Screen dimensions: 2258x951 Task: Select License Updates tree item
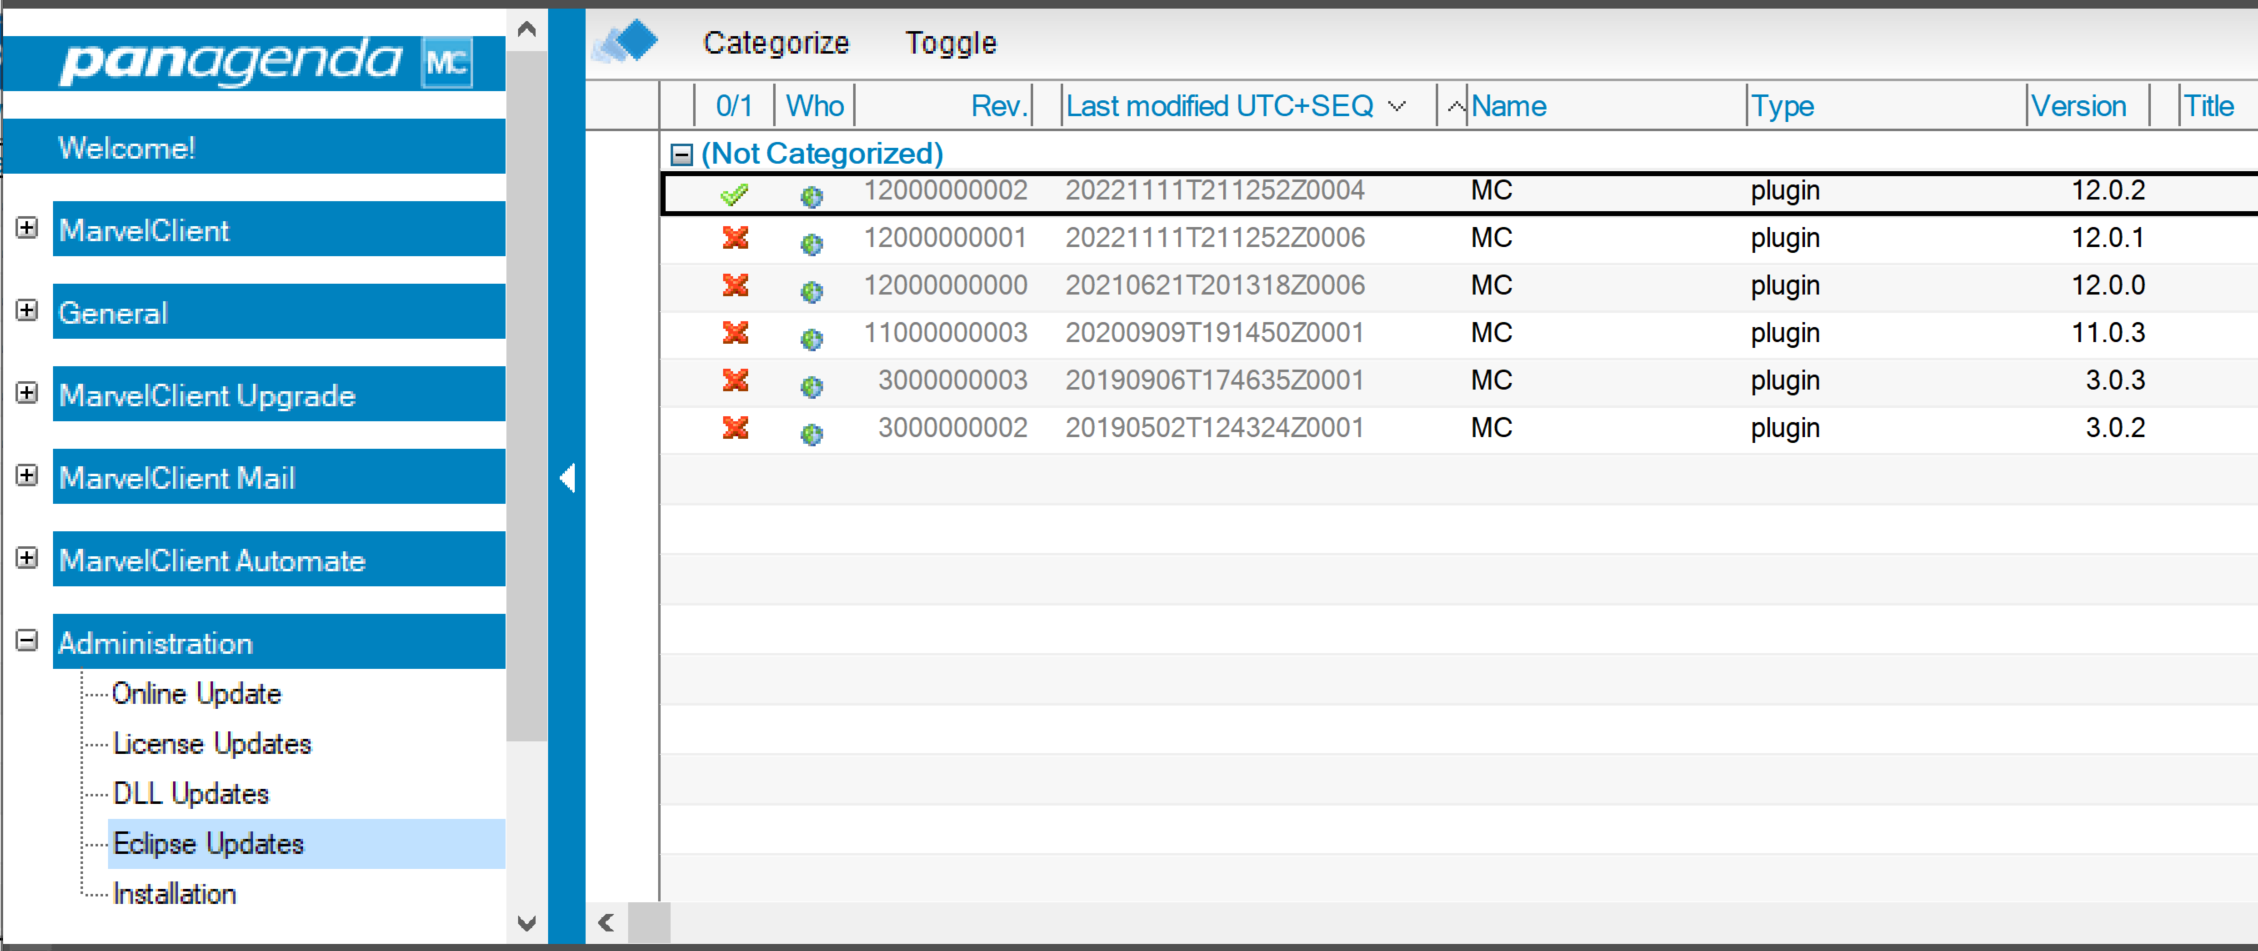pos(212,744)
